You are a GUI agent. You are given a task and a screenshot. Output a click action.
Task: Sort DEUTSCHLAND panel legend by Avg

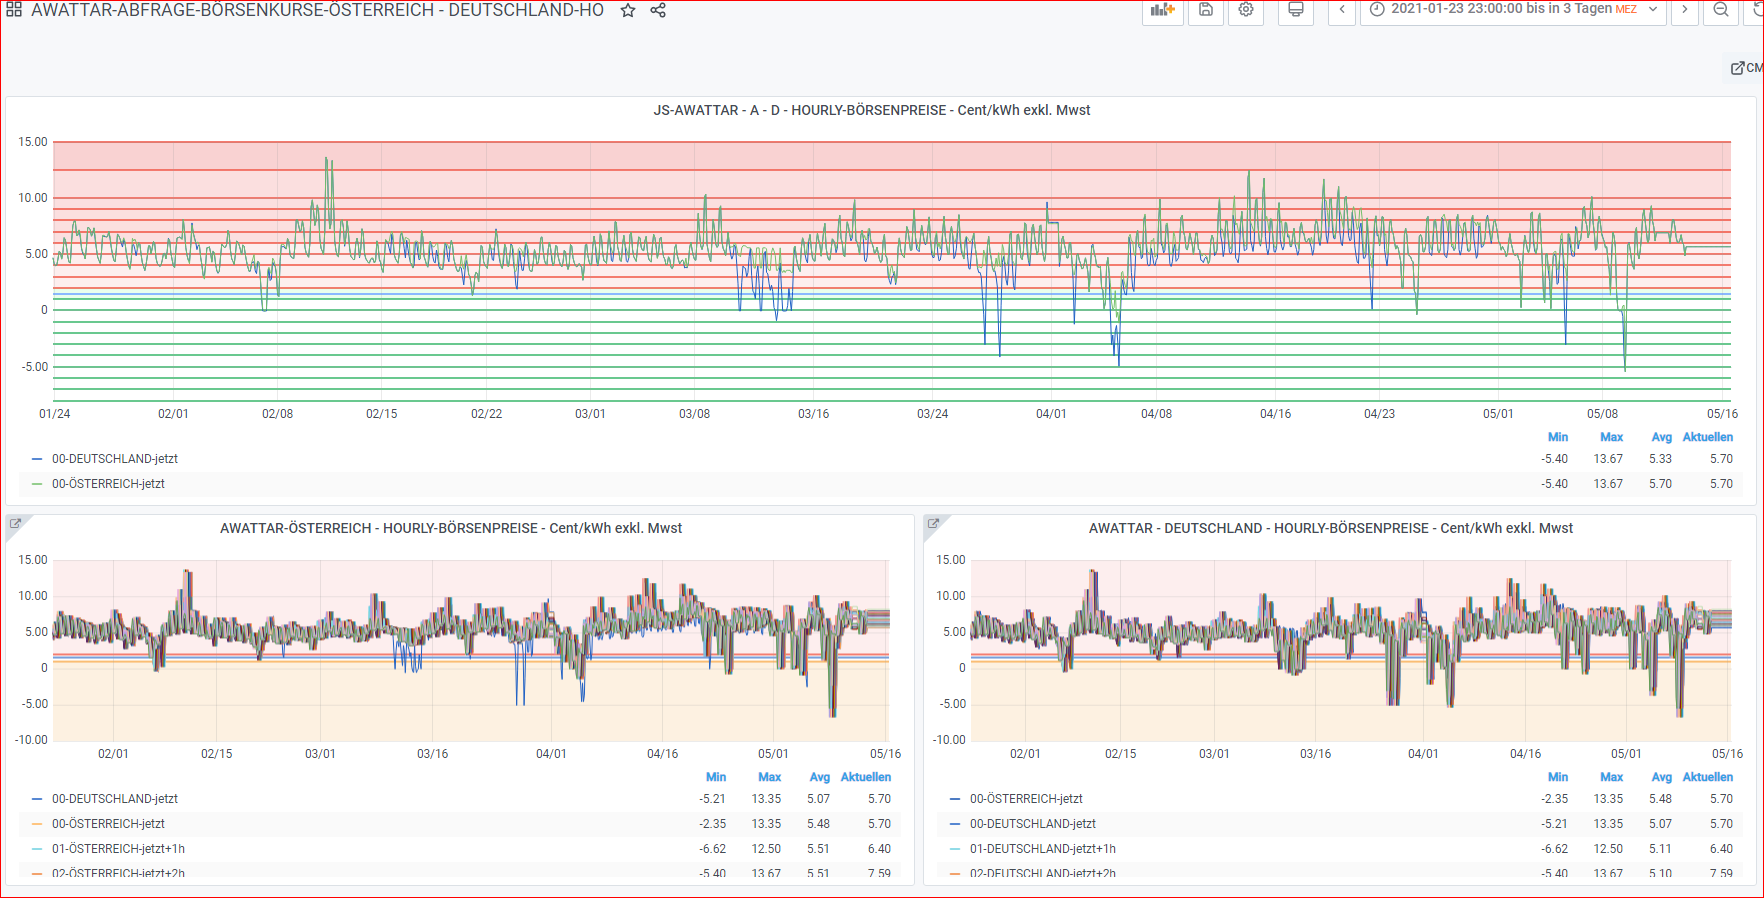1661,777
